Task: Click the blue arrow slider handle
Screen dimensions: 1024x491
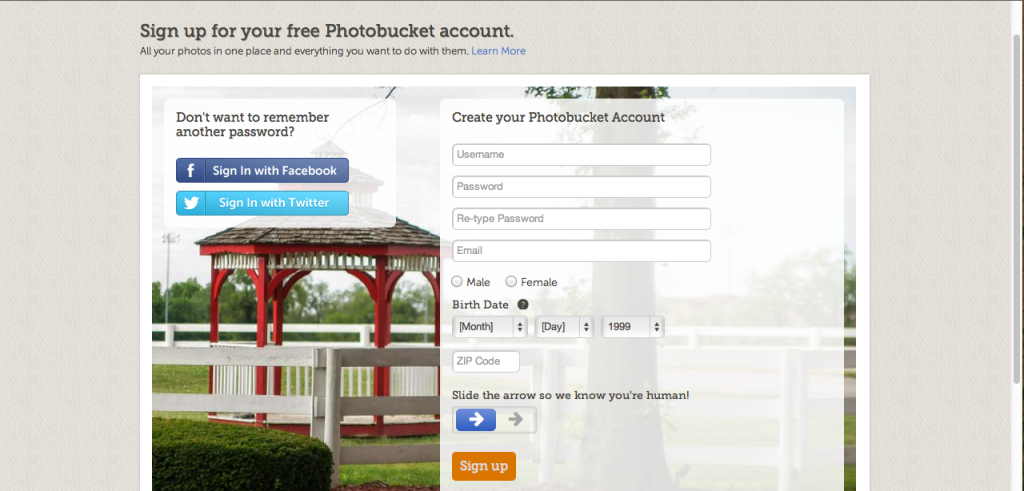Action: 475,419
